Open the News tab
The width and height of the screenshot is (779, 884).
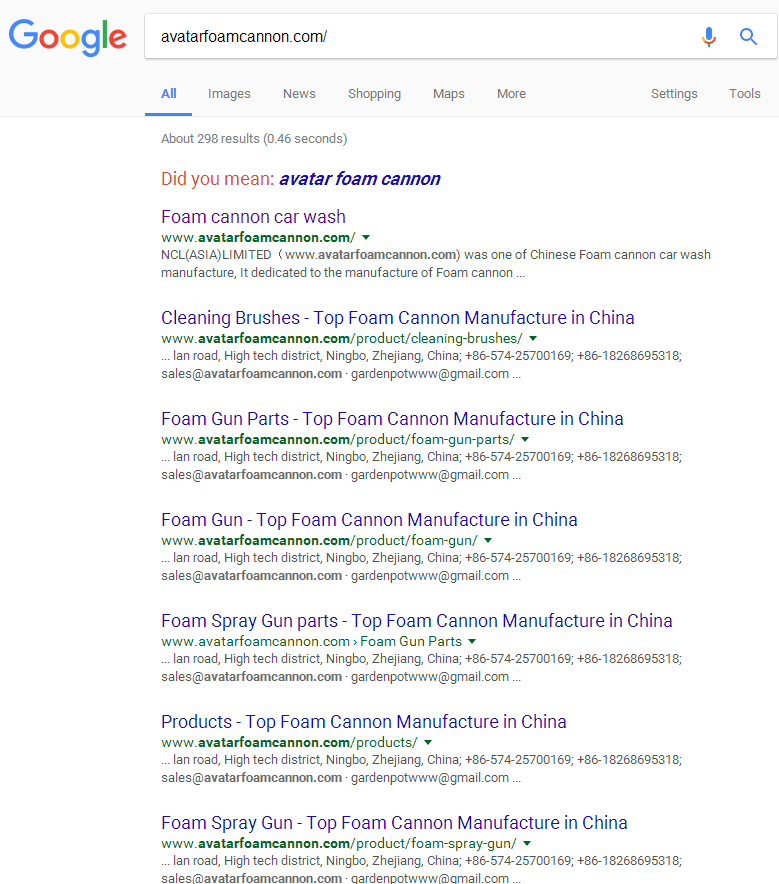(299, 94)
